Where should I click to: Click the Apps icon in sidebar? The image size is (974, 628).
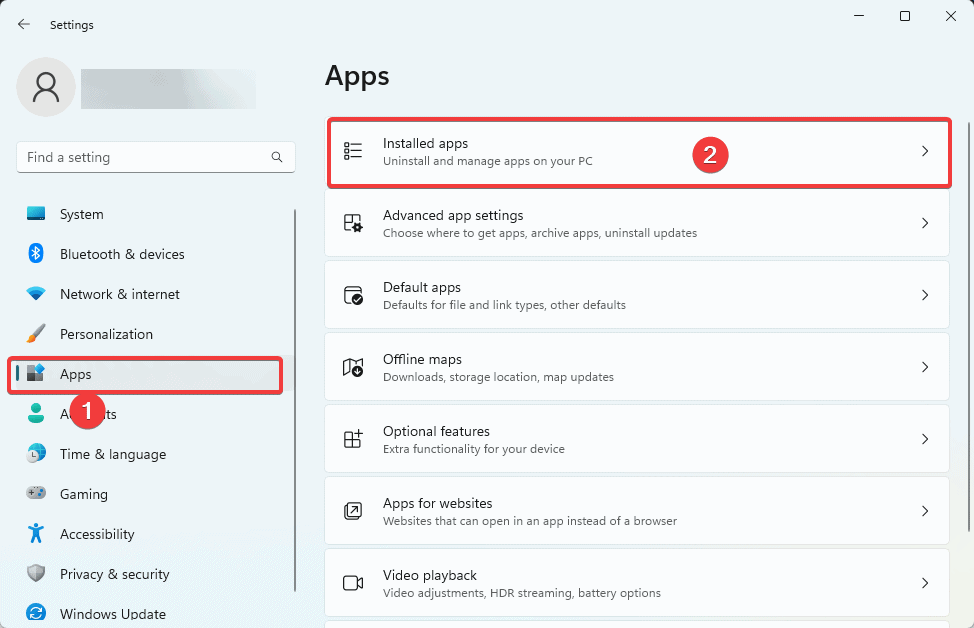coord(36,373)
